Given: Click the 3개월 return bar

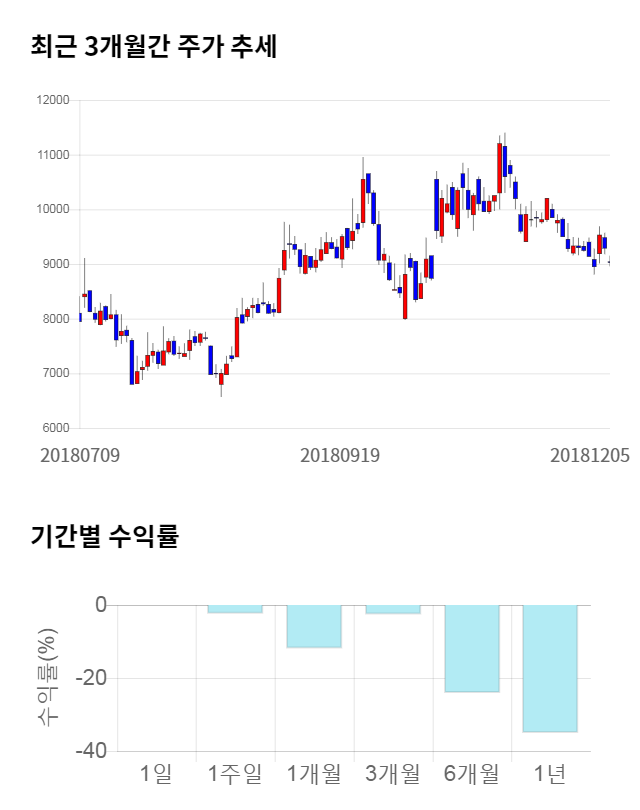Looking at the screenshot, I should (x=393, y=609).
